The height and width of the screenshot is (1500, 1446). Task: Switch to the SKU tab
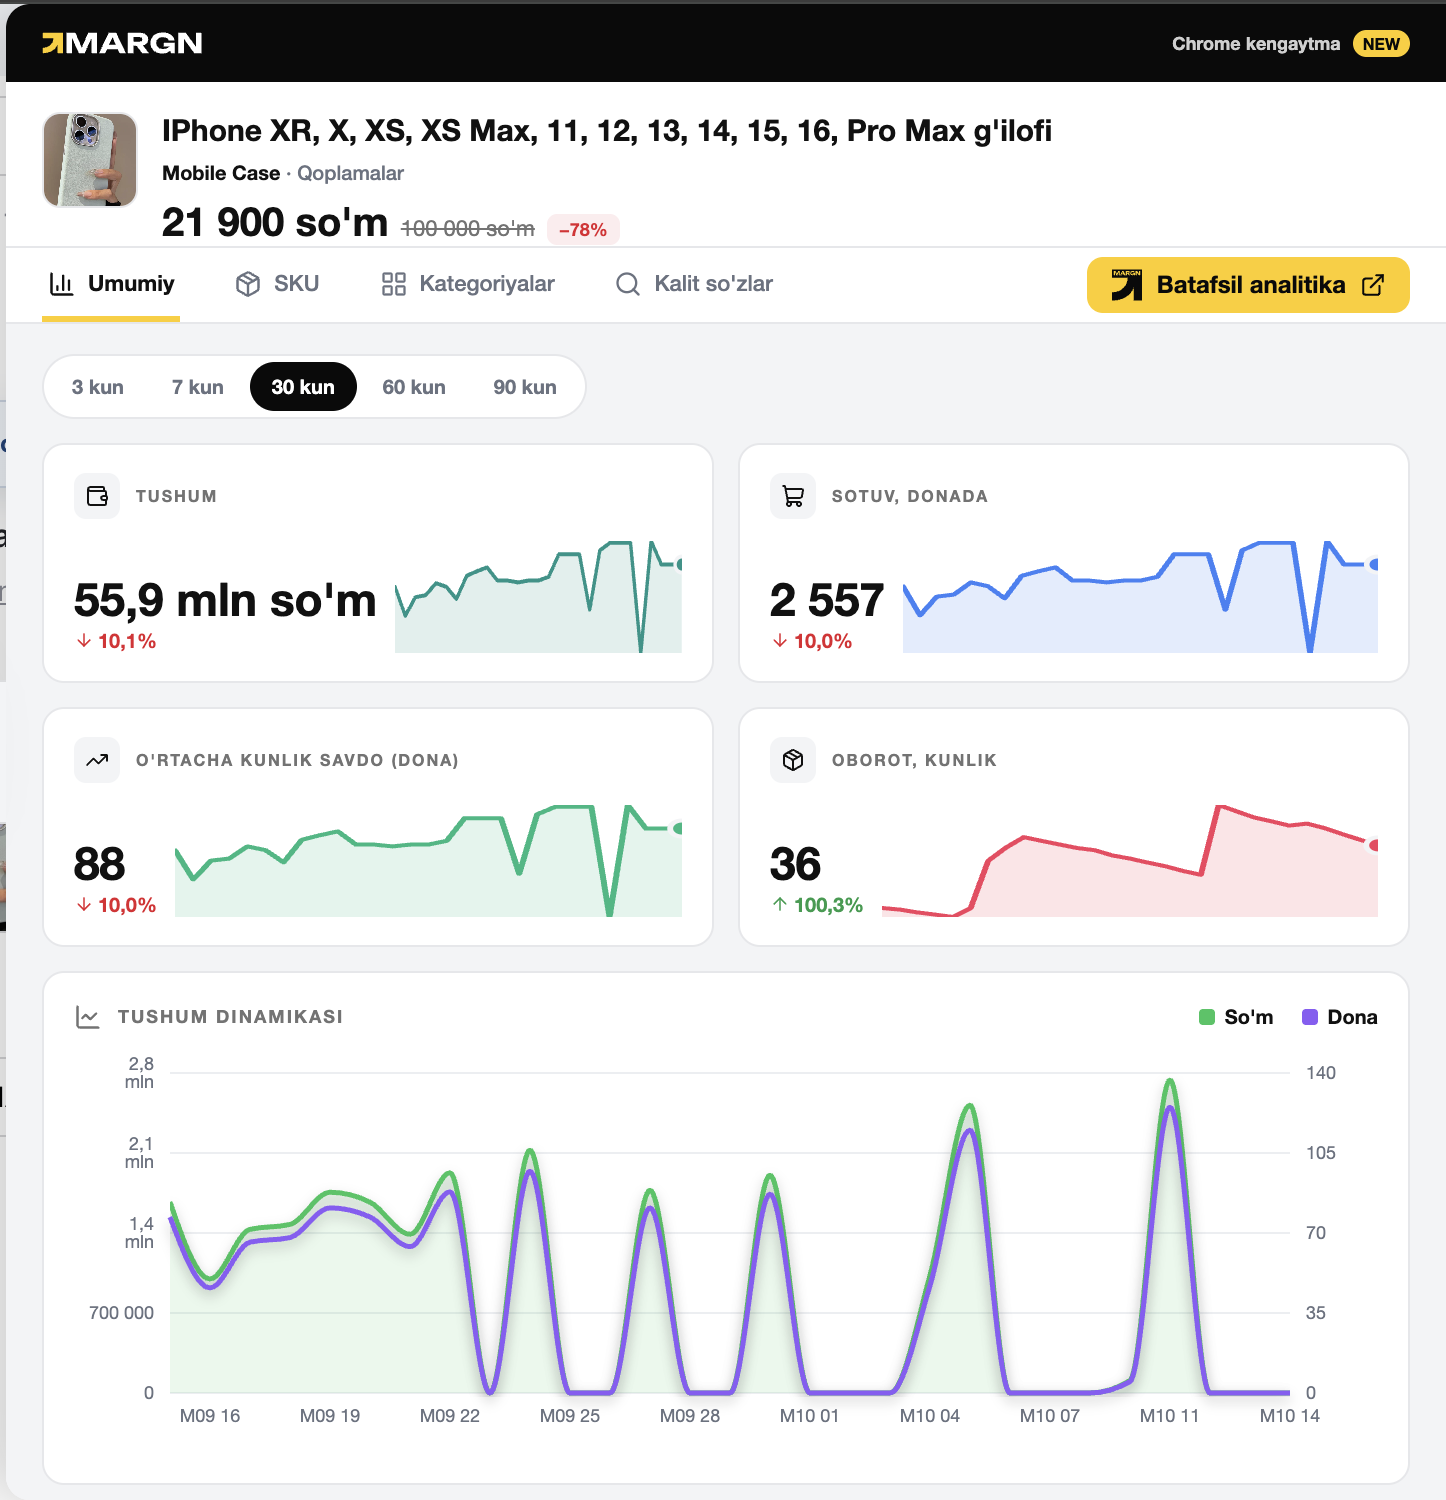click(x=277, y=284)
